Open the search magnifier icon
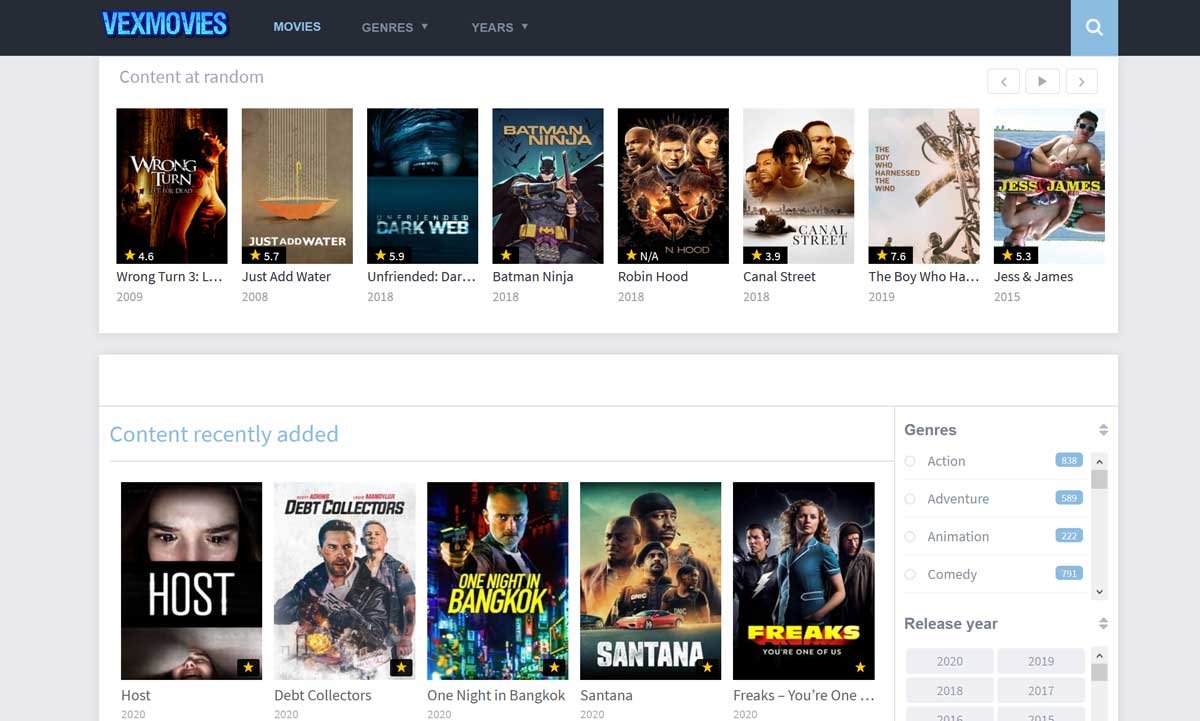Image resolution: width=1200 pixels, height=721 pixels. click(1094, 28)
